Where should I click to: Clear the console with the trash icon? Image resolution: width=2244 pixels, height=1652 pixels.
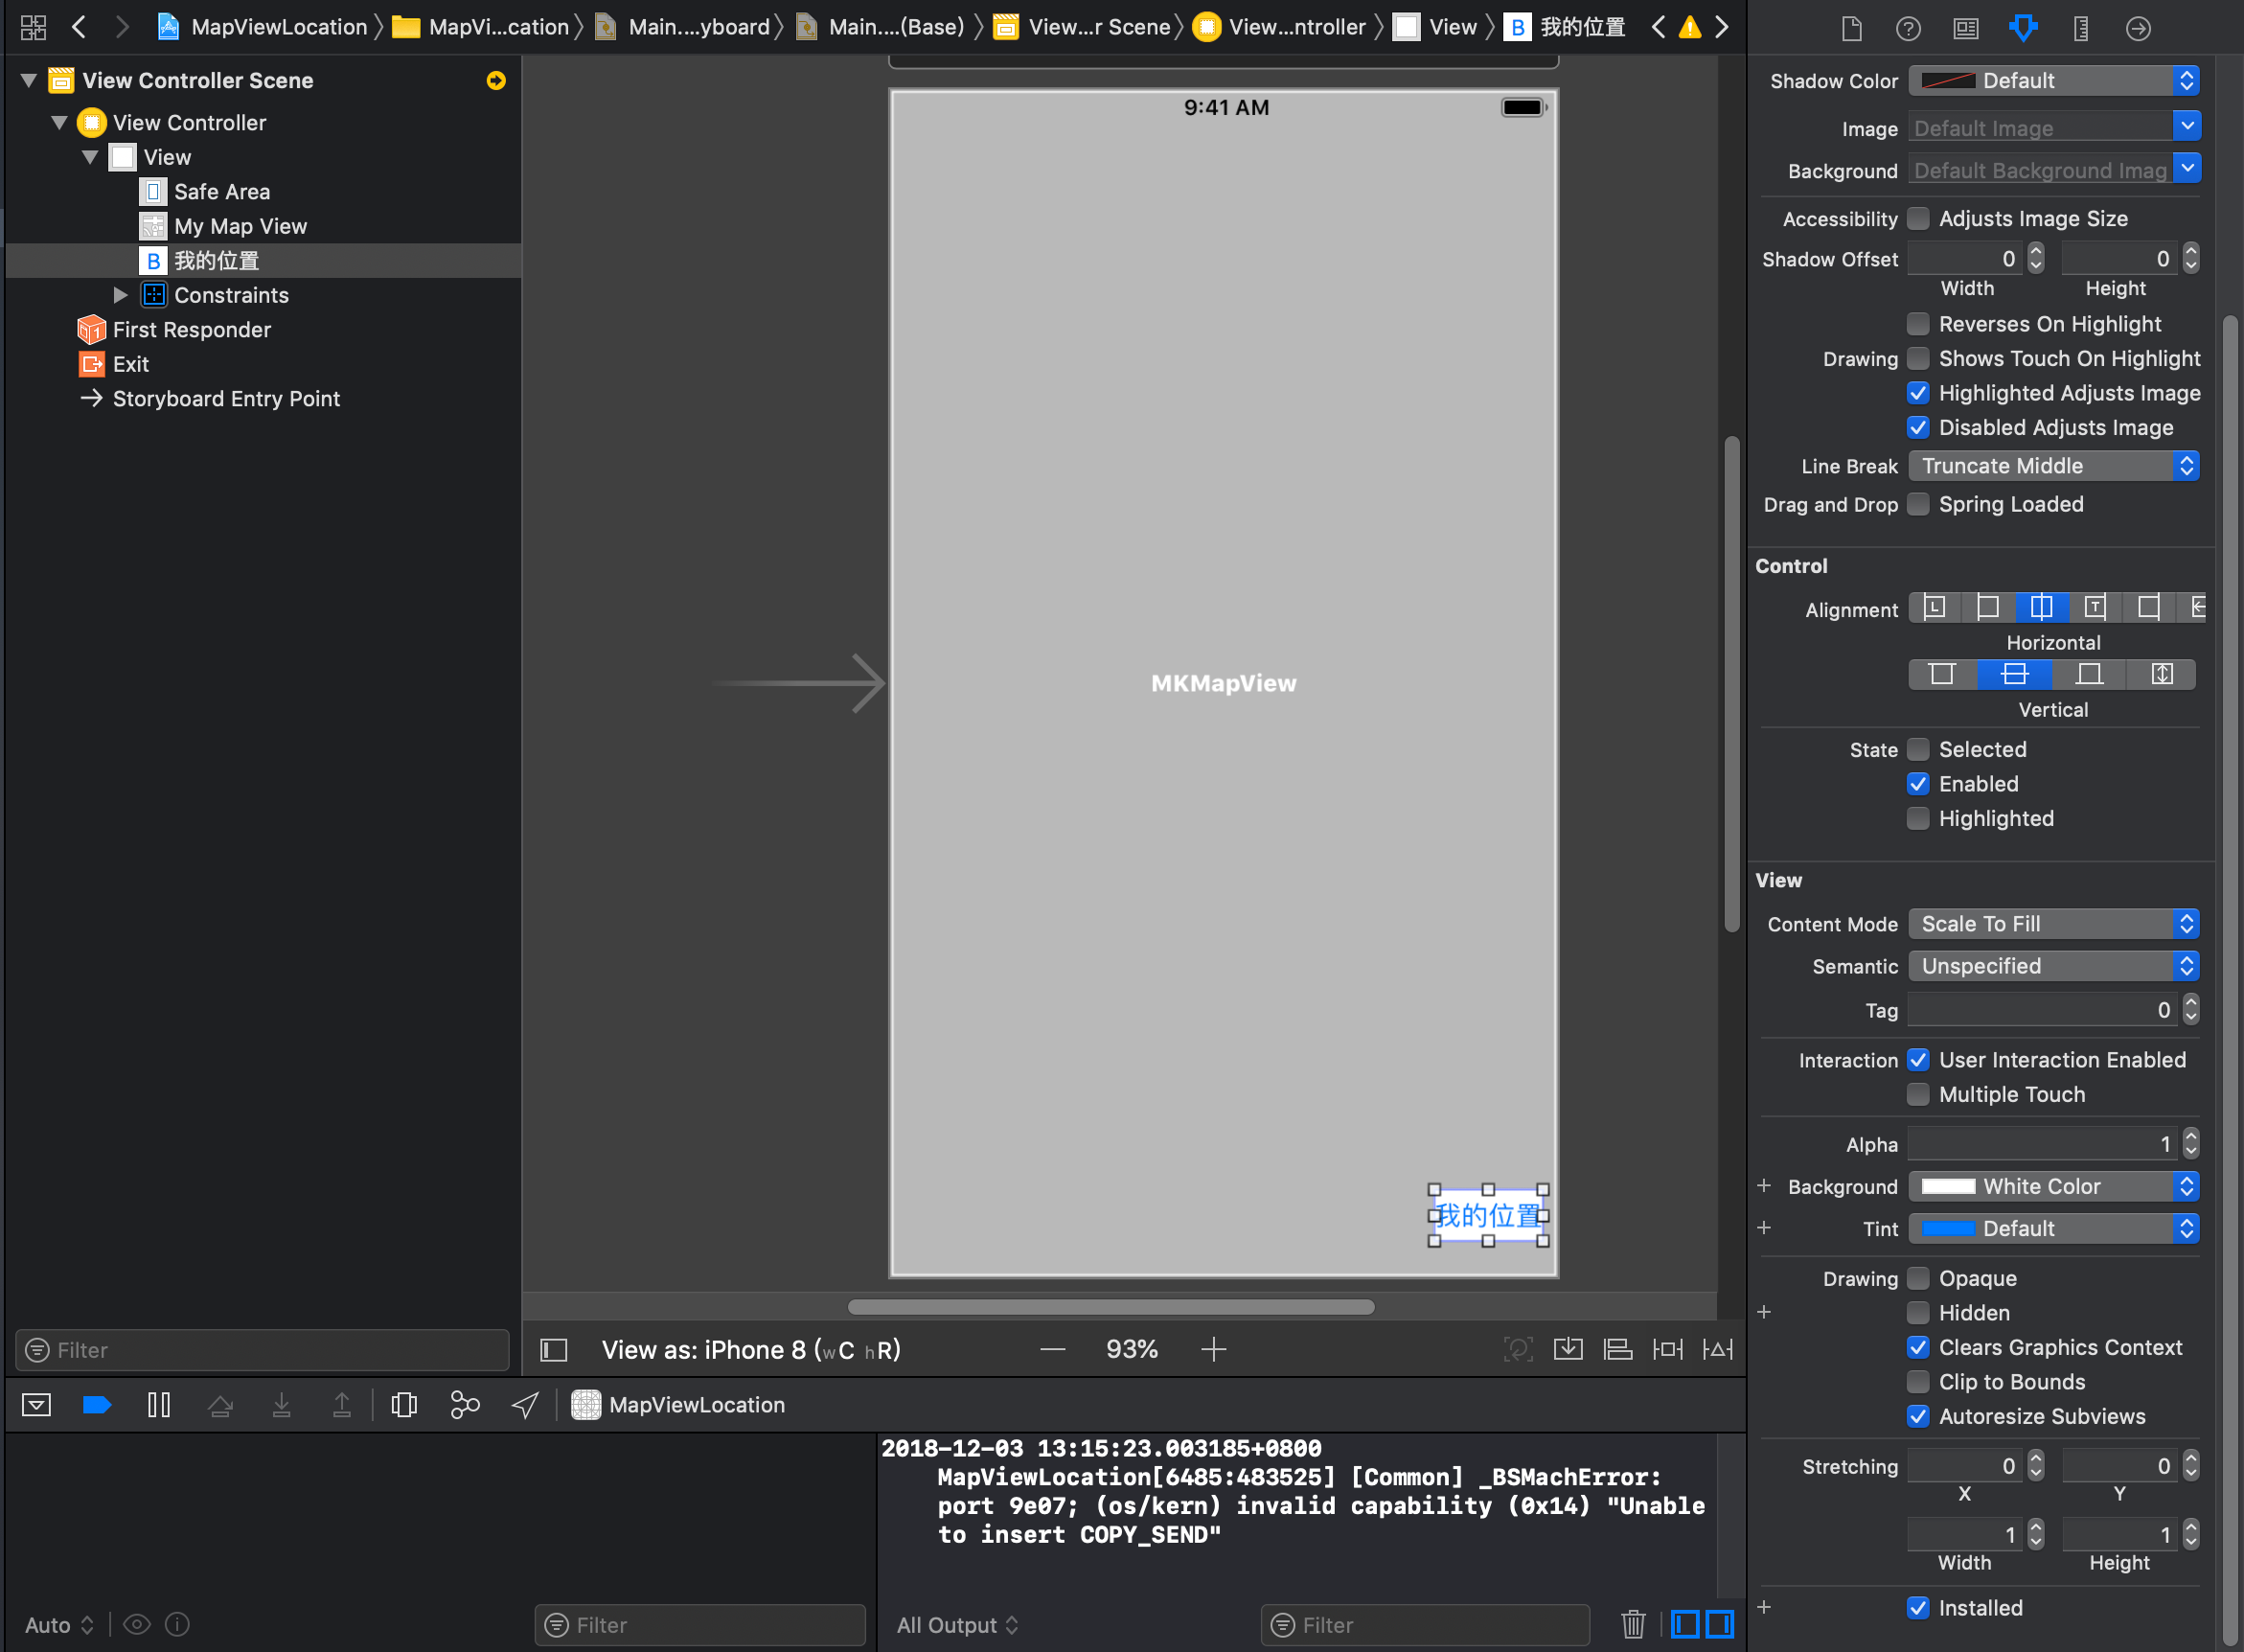[1633, 1624]
